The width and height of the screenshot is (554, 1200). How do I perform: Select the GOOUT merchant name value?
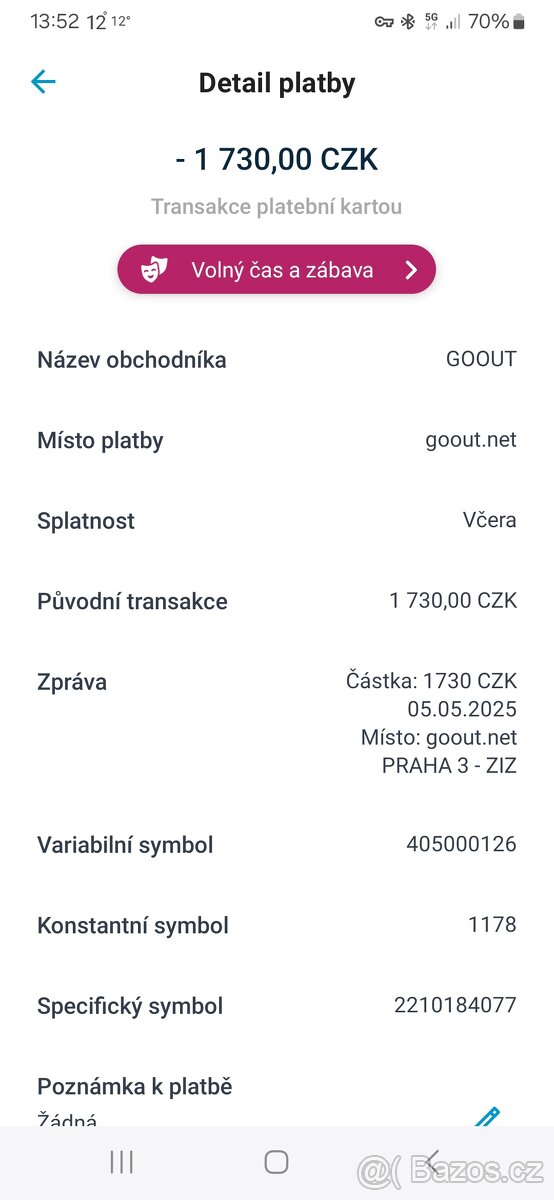[481, 359]
